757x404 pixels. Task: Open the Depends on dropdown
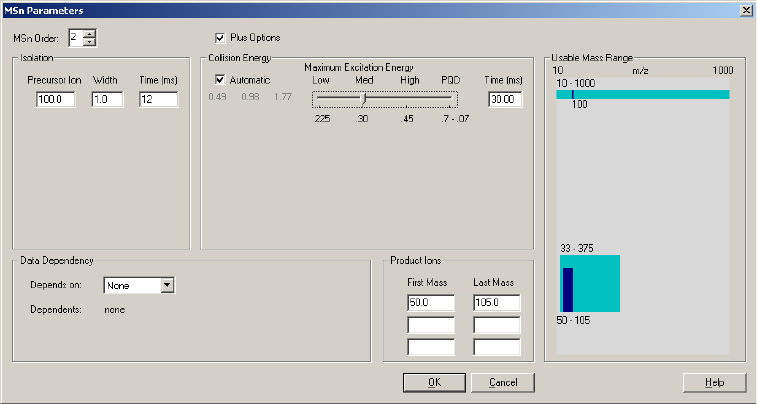[167, 285]
